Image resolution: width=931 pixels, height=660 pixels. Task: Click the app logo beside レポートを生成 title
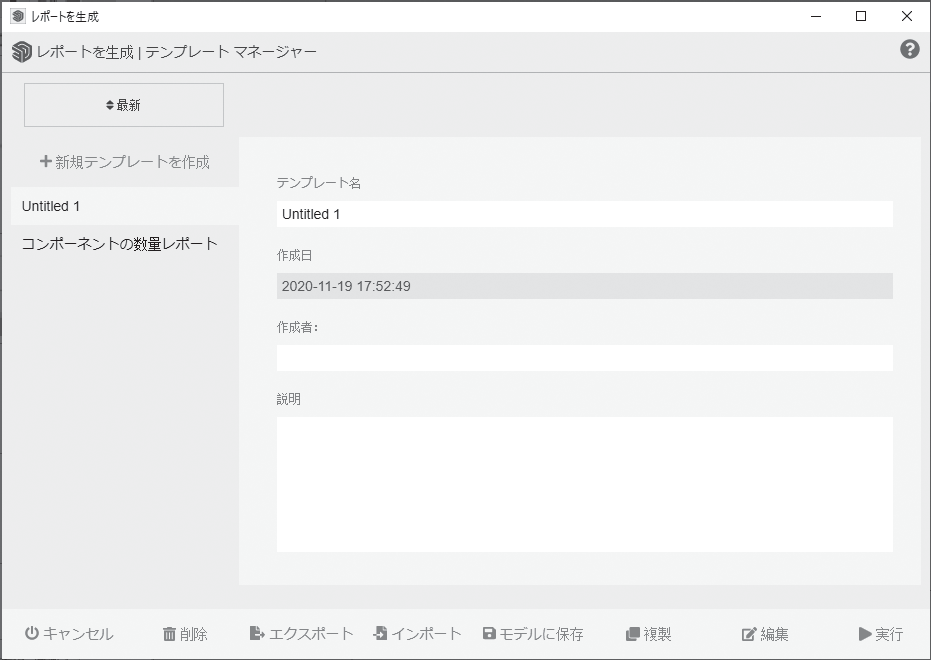pos(20,50)
